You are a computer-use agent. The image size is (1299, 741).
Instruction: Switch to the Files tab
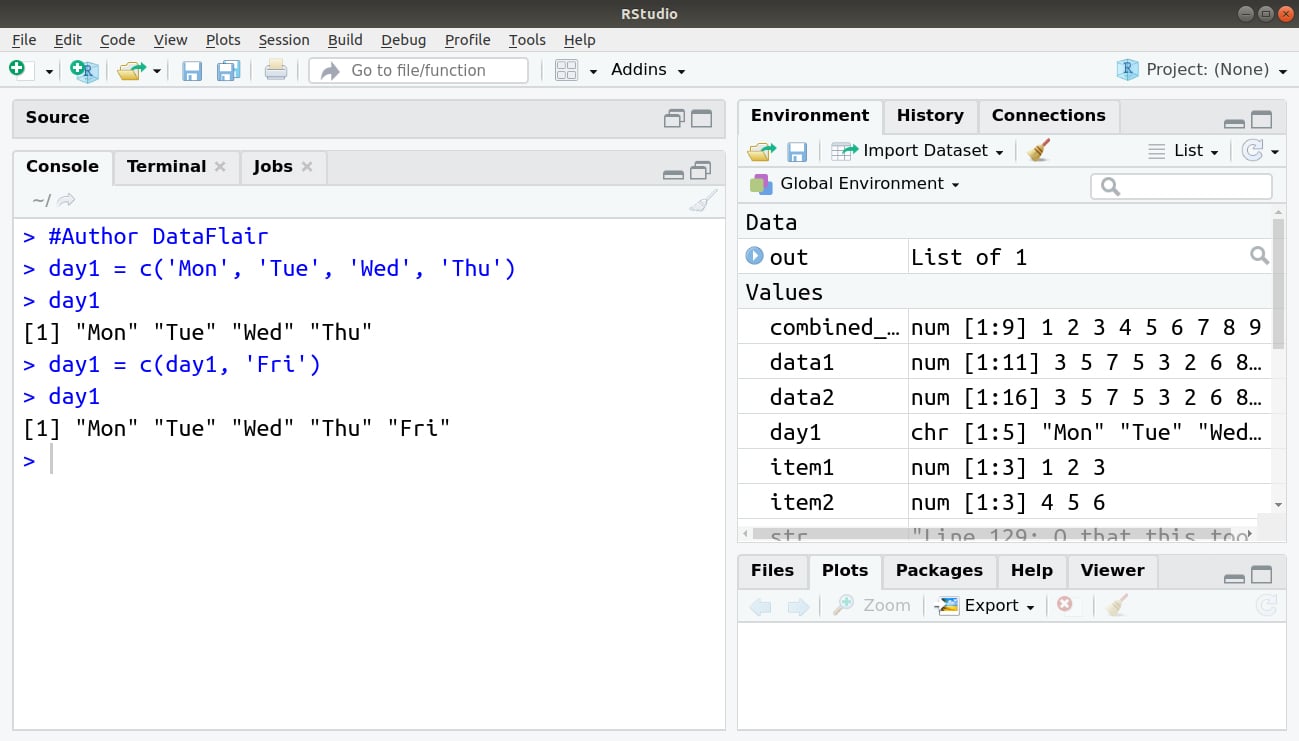pyautogui.click(x=772, y=570)
